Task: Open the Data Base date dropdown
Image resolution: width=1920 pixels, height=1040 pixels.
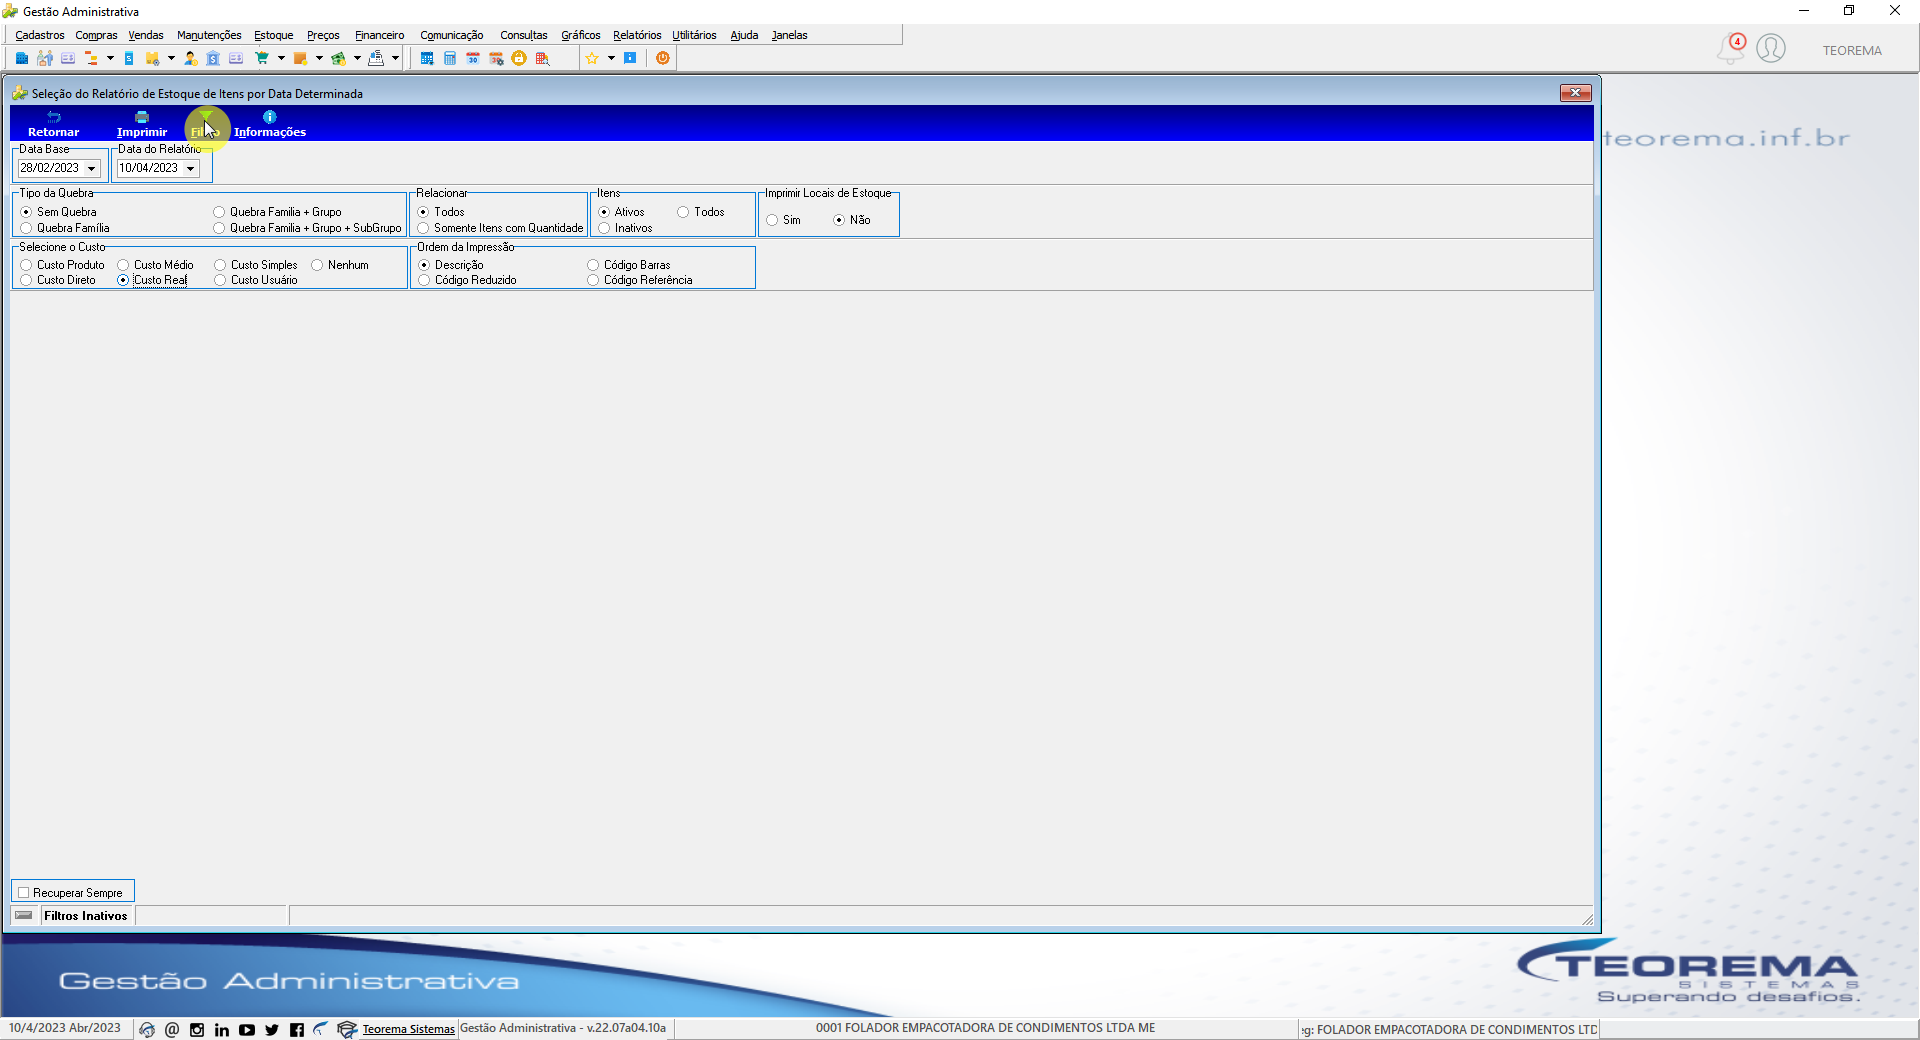Action: pyautogui.click(x=91, y=168)
